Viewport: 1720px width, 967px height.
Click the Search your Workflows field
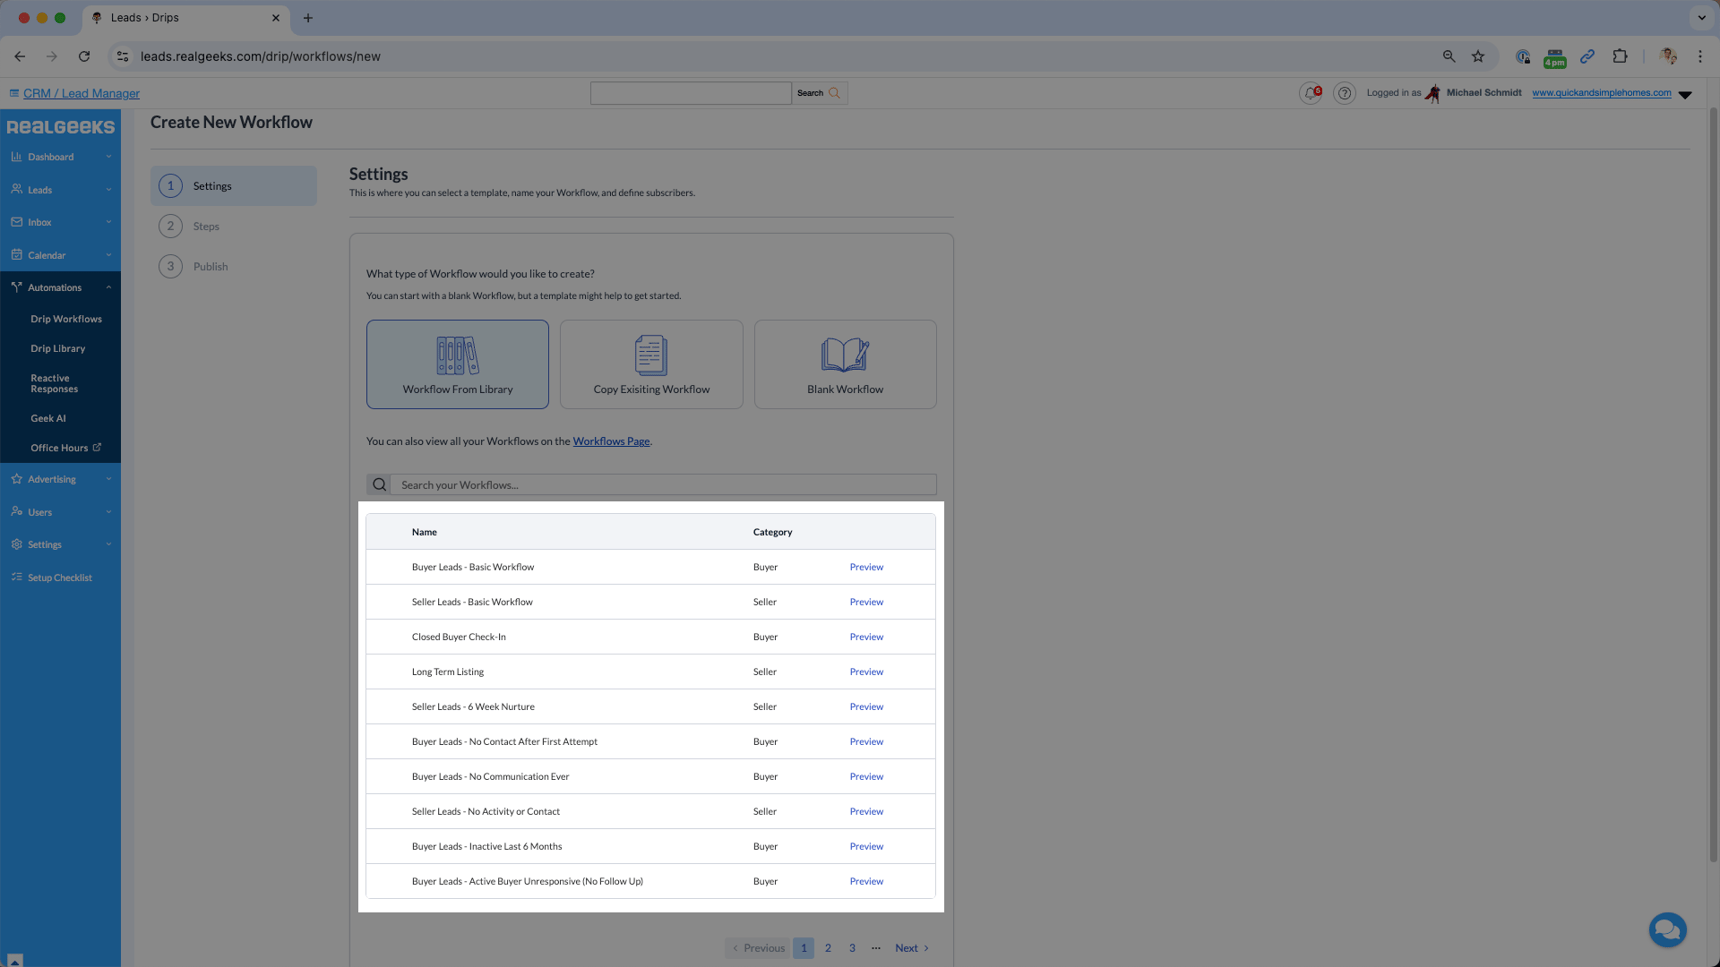click(660, 484)
